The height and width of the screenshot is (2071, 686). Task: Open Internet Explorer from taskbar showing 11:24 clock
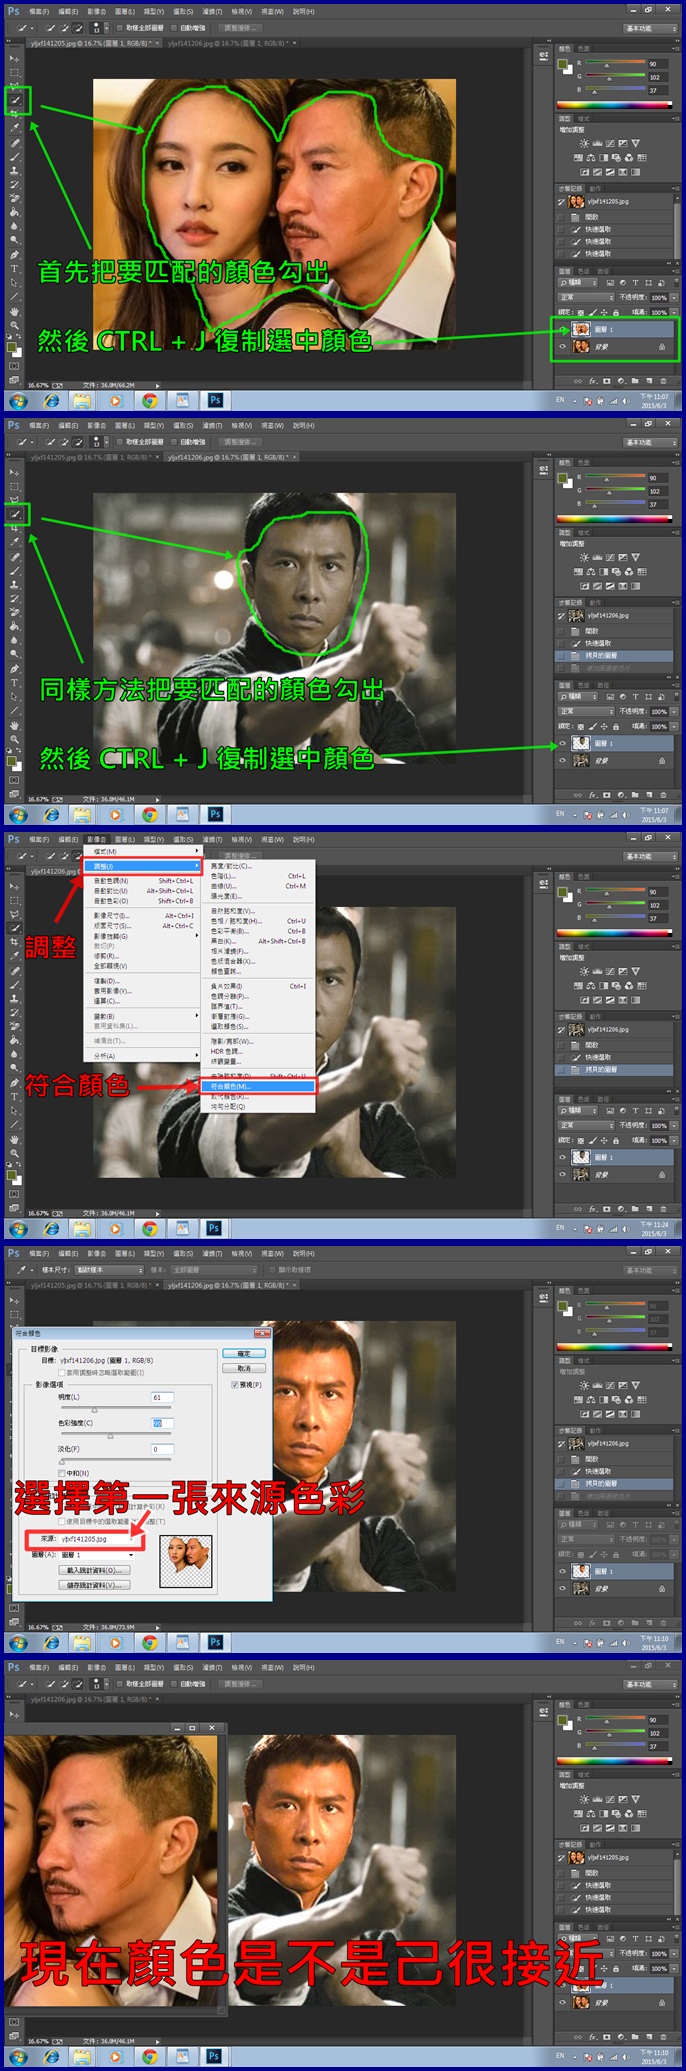coord(51,1228)
